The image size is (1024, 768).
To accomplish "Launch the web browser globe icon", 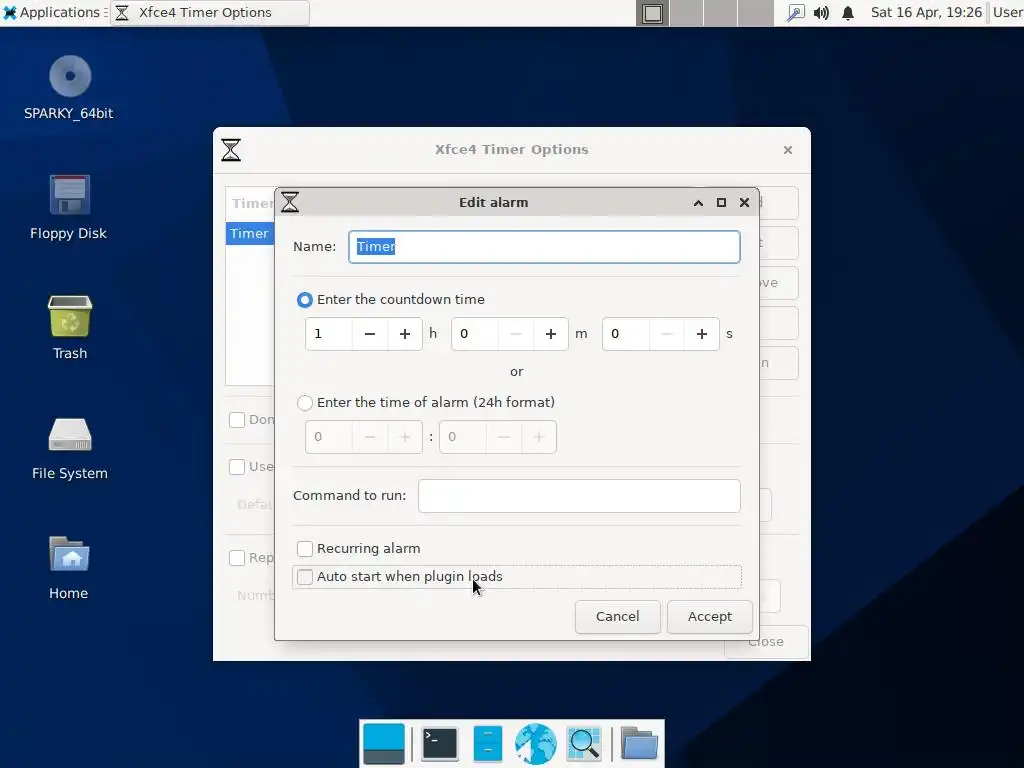I will point(536,744).
